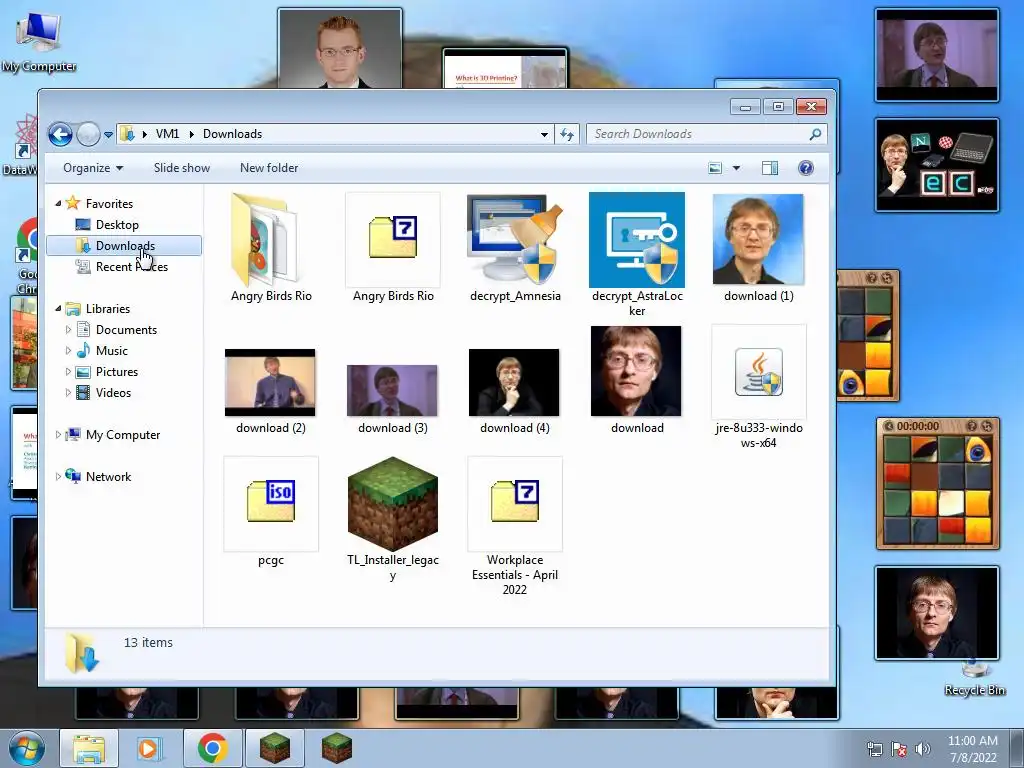Click the '13 items' text in details pane
Image resolution: width=1024 pixels, height=768 pixels.
(148, 643)
